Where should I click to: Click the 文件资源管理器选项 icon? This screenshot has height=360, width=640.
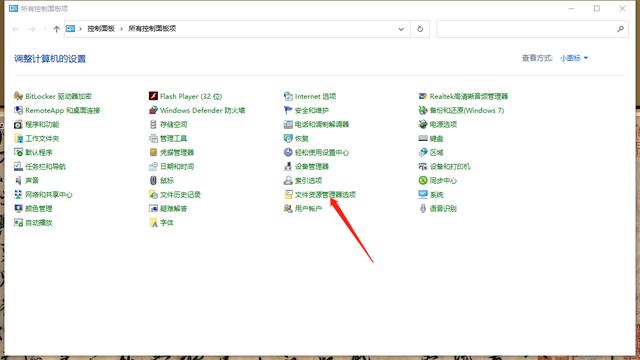click(x=288, y=194)
